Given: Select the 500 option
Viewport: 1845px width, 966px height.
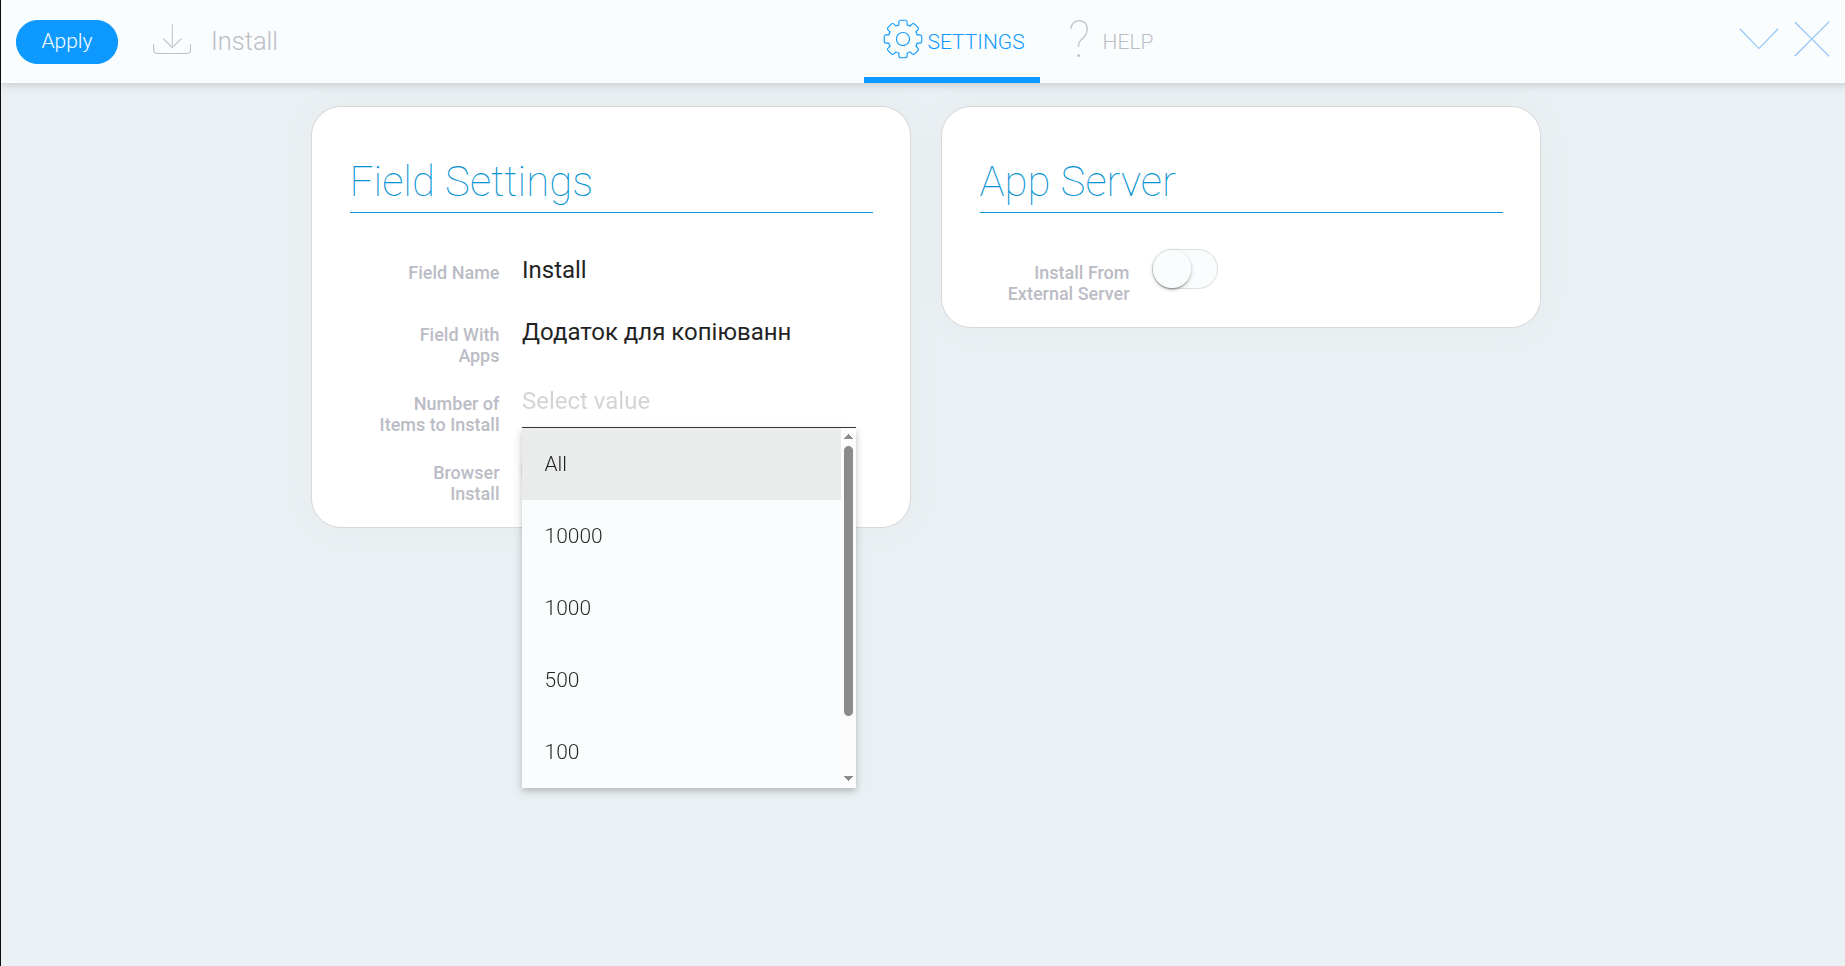Looking at the screenshot, I should pyautogui.click(x=681, y=680).
